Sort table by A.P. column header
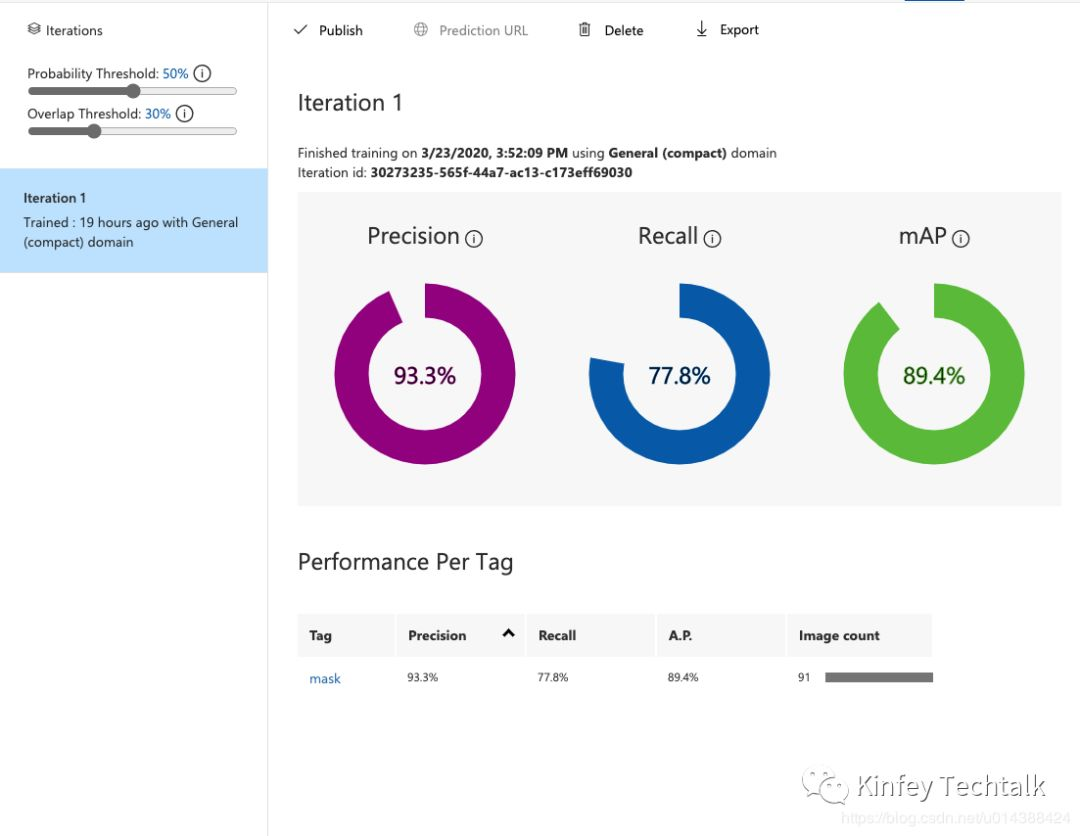 680,635
